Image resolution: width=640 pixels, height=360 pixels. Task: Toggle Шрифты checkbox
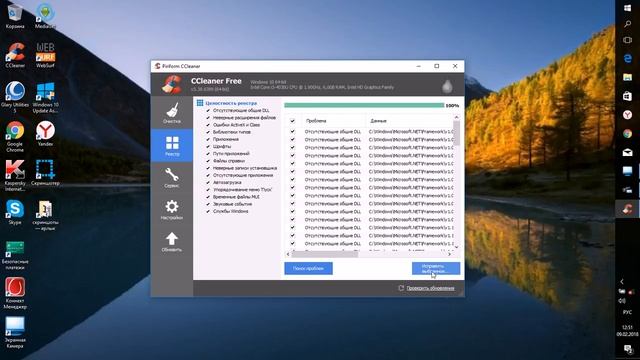point(208,146)
